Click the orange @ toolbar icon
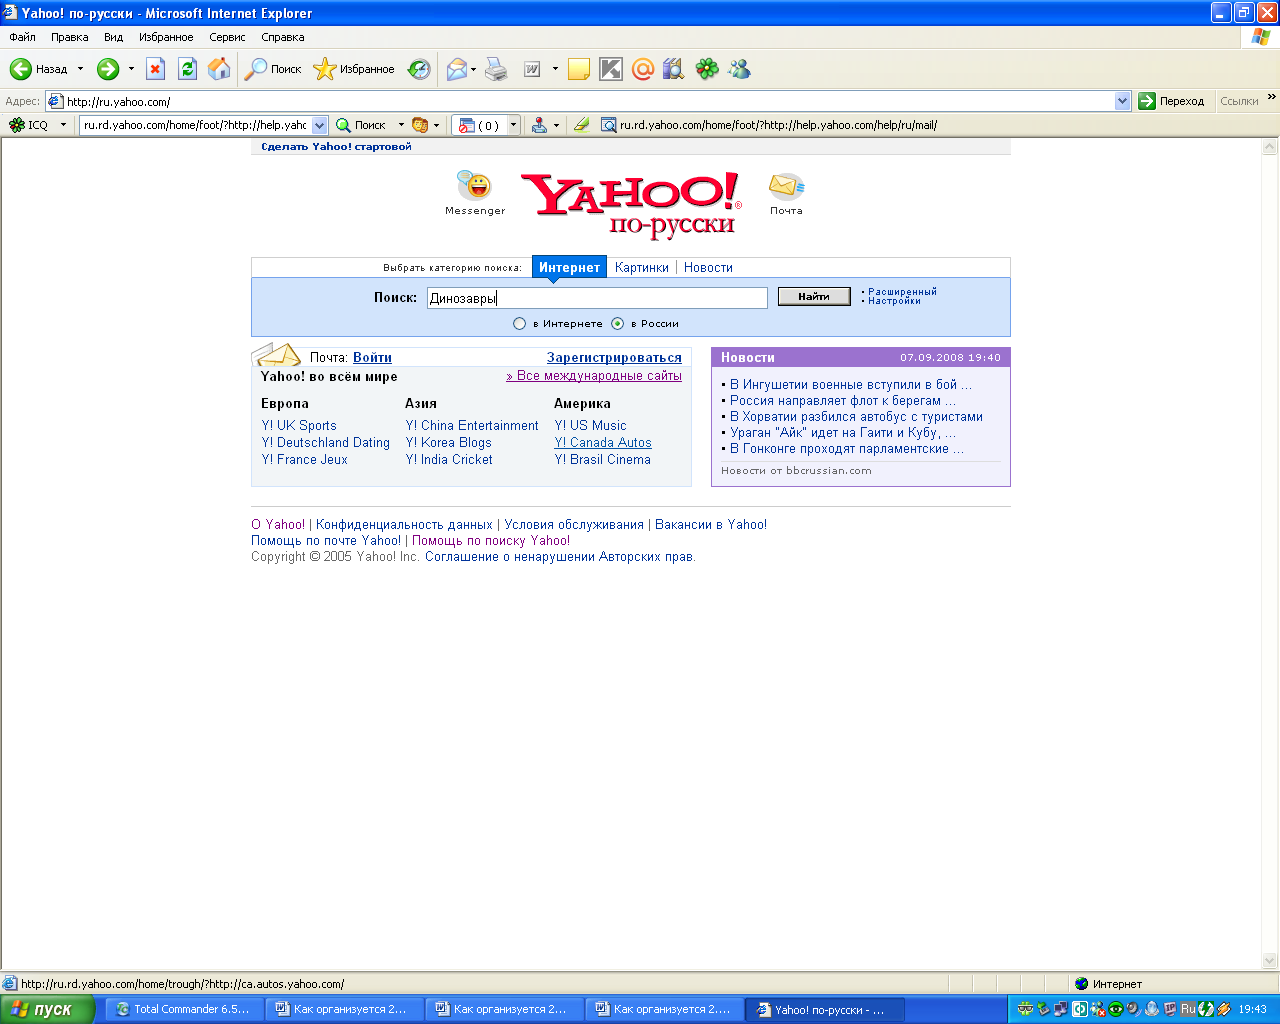This screenshot has width=1280, height=1024. (x=643, y=69)
